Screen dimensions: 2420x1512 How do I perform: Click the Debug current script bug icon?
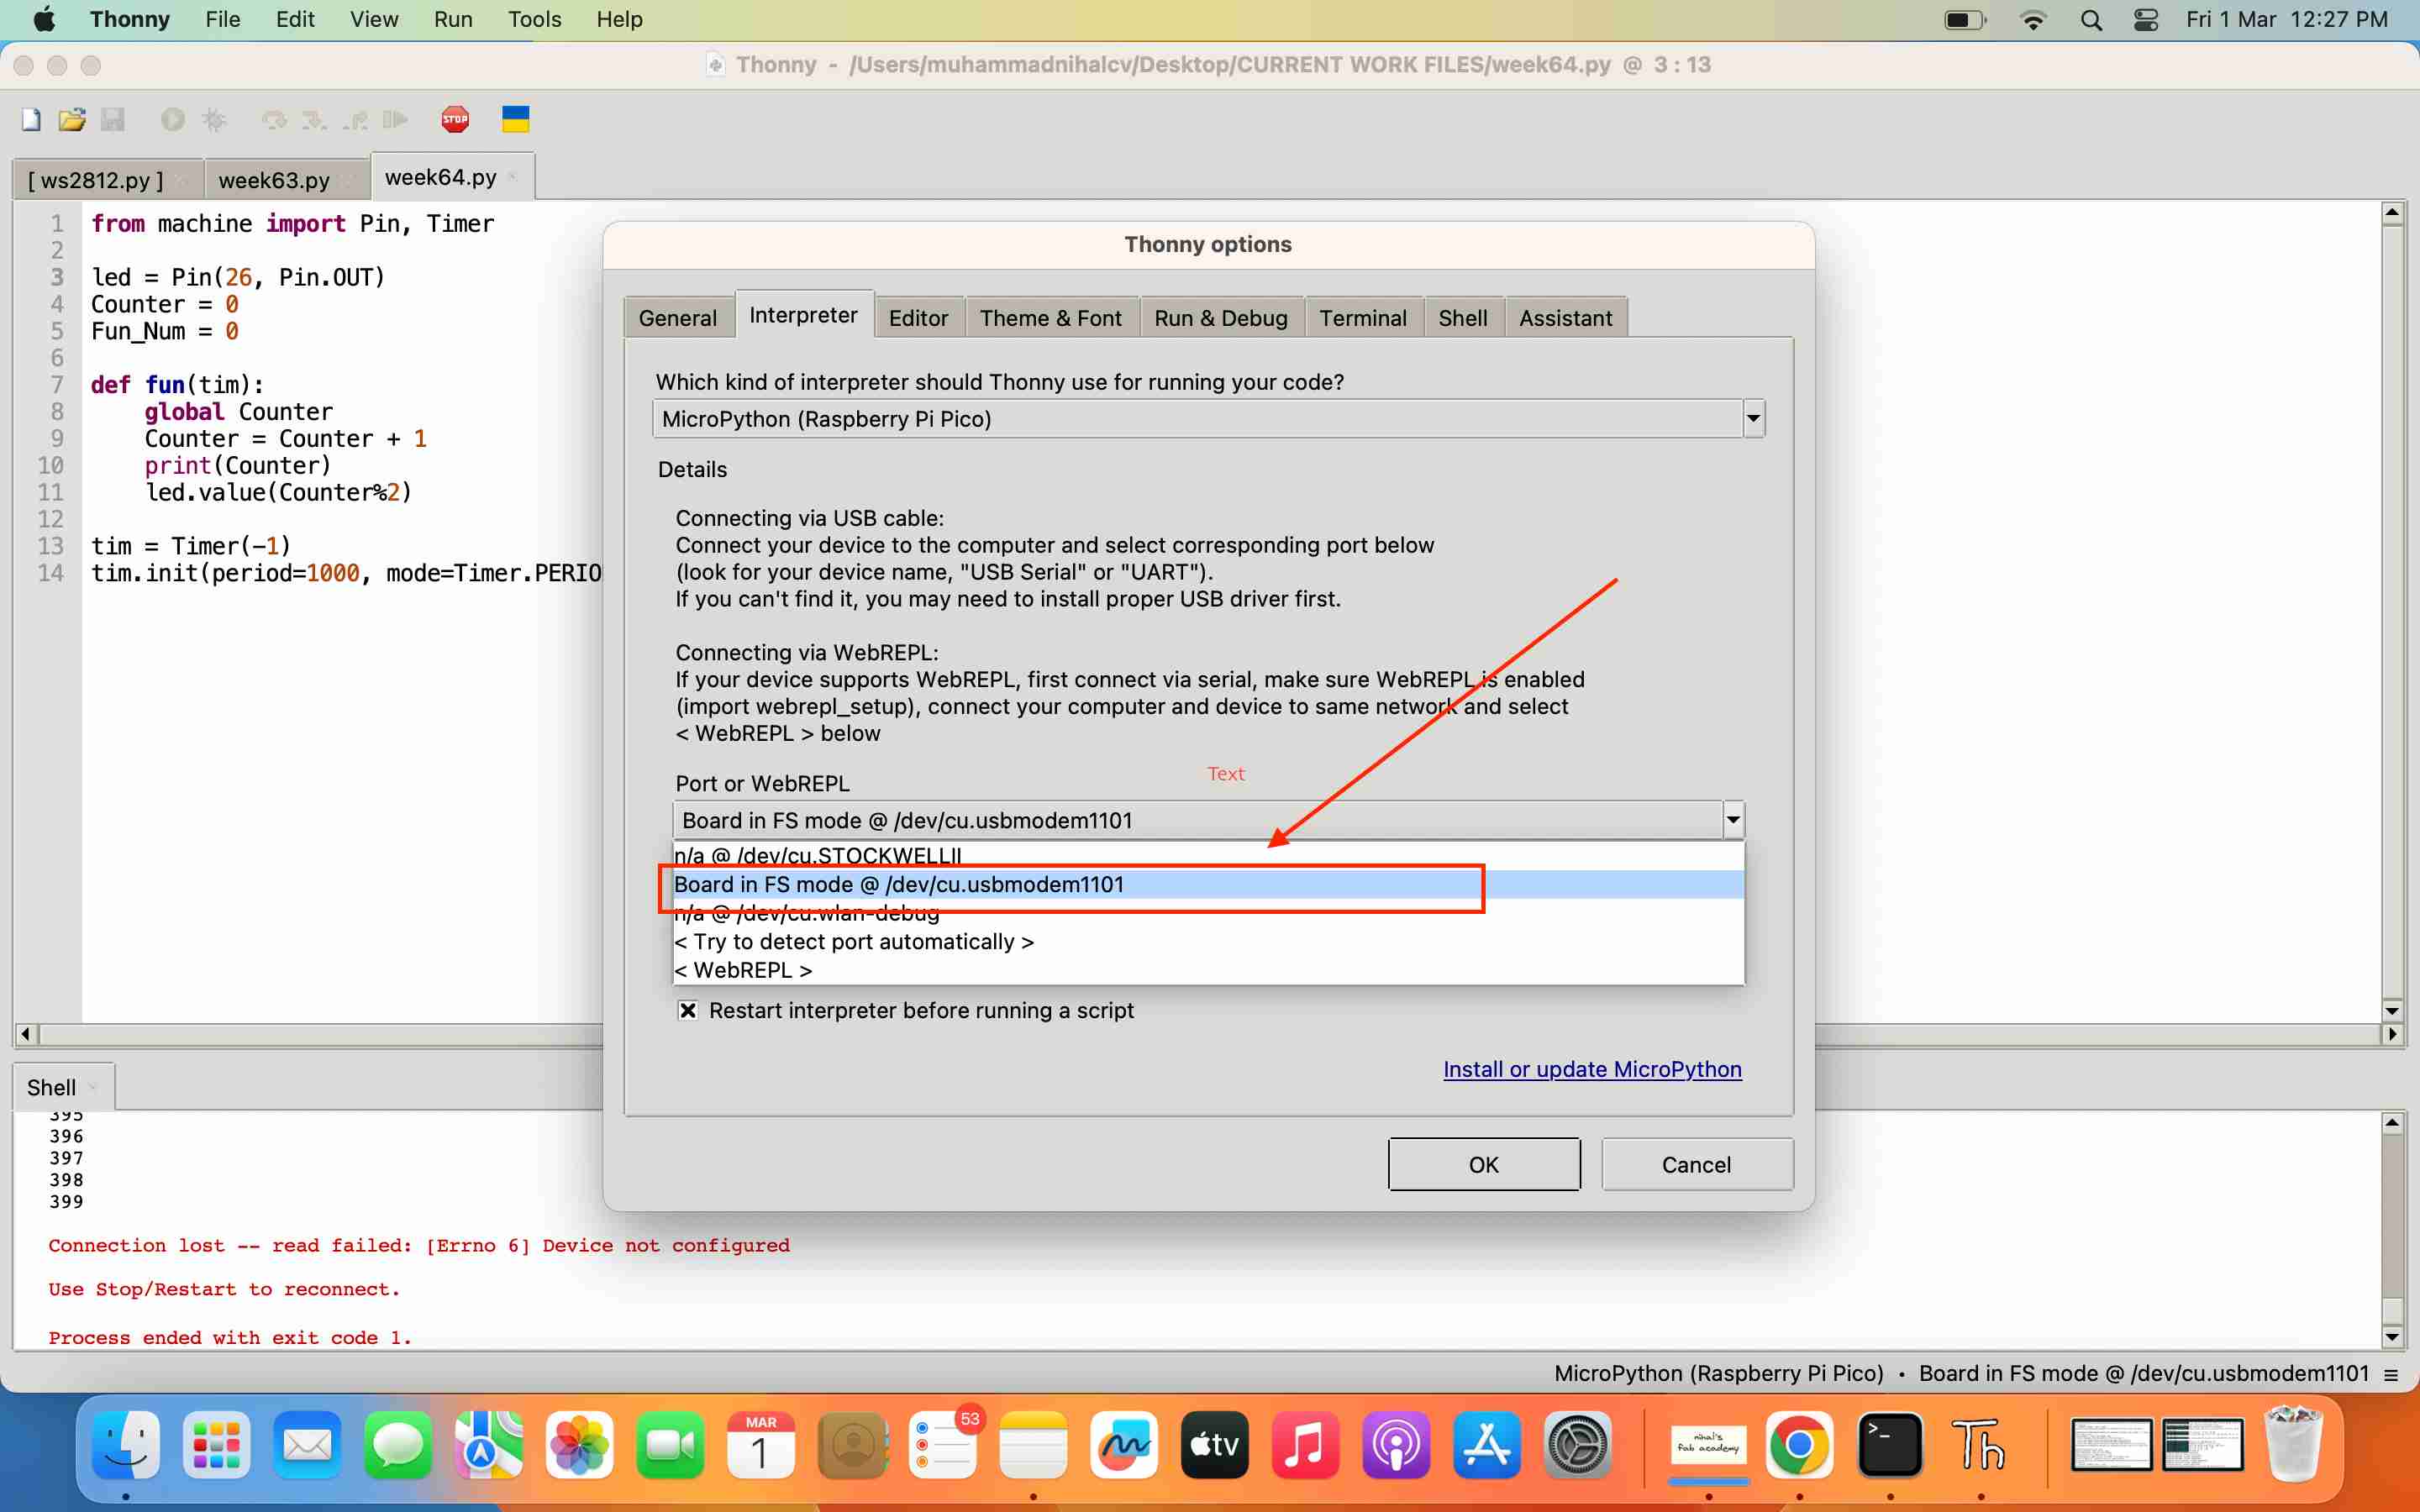tap(214, 120)
